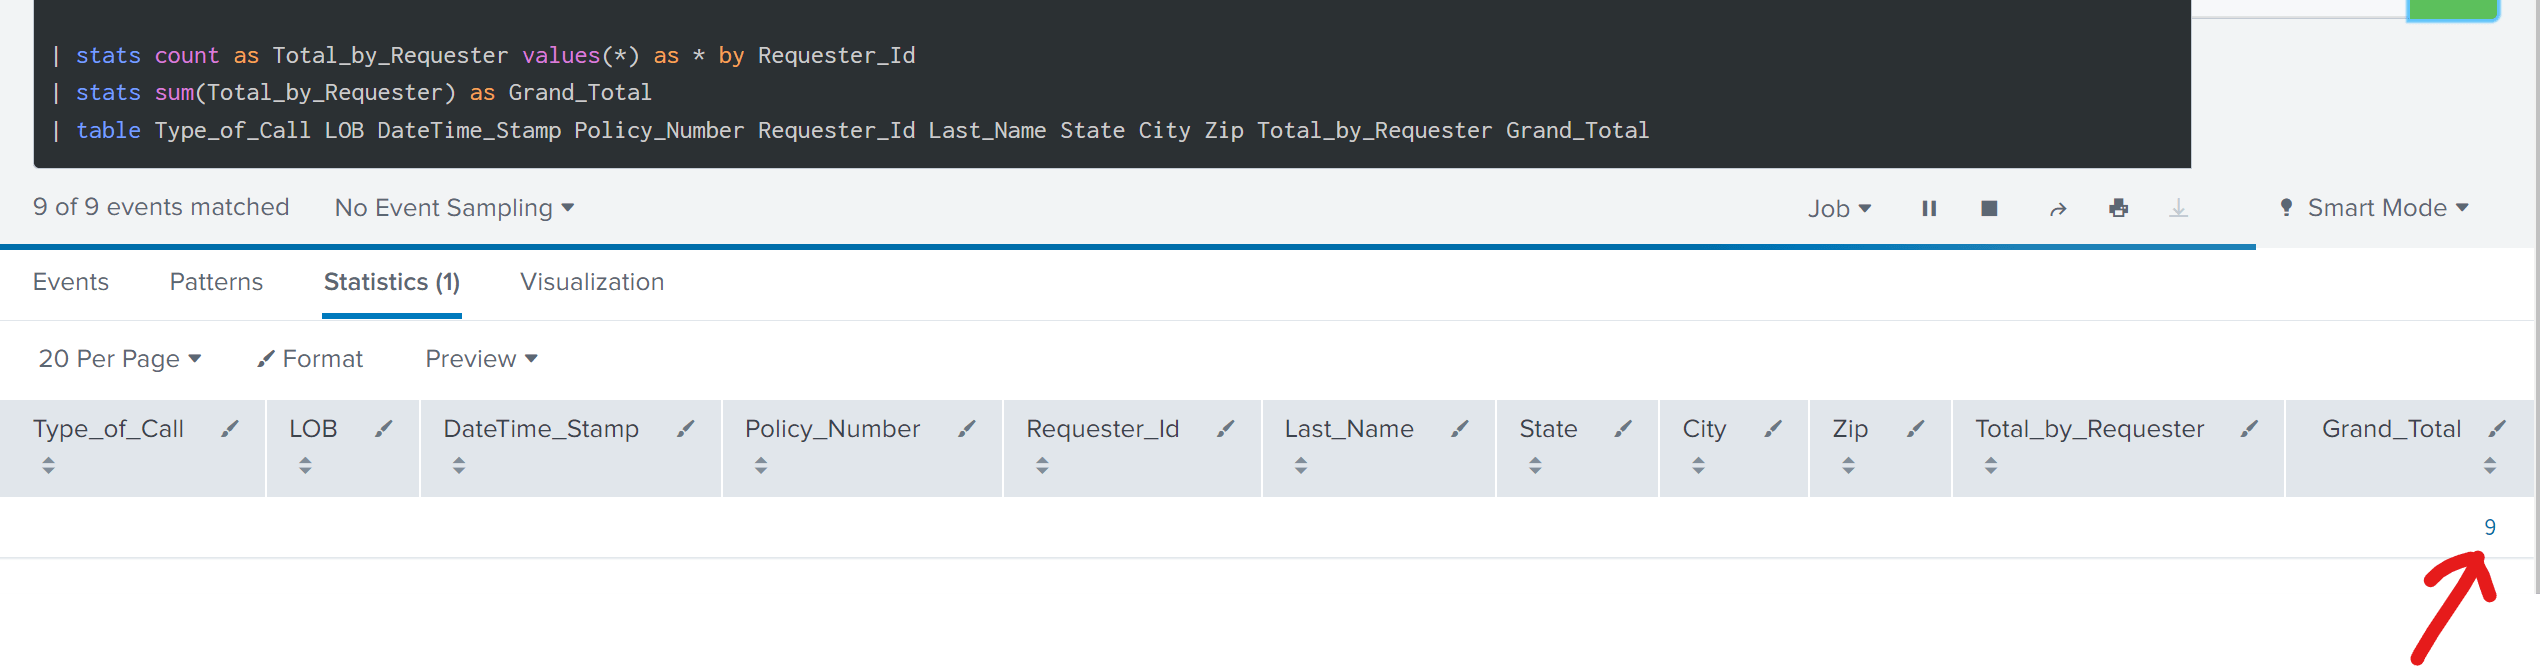The height and width of the screenshot is (667, 2540).
Task: Click the export download icon
Action: (2178, 208)
